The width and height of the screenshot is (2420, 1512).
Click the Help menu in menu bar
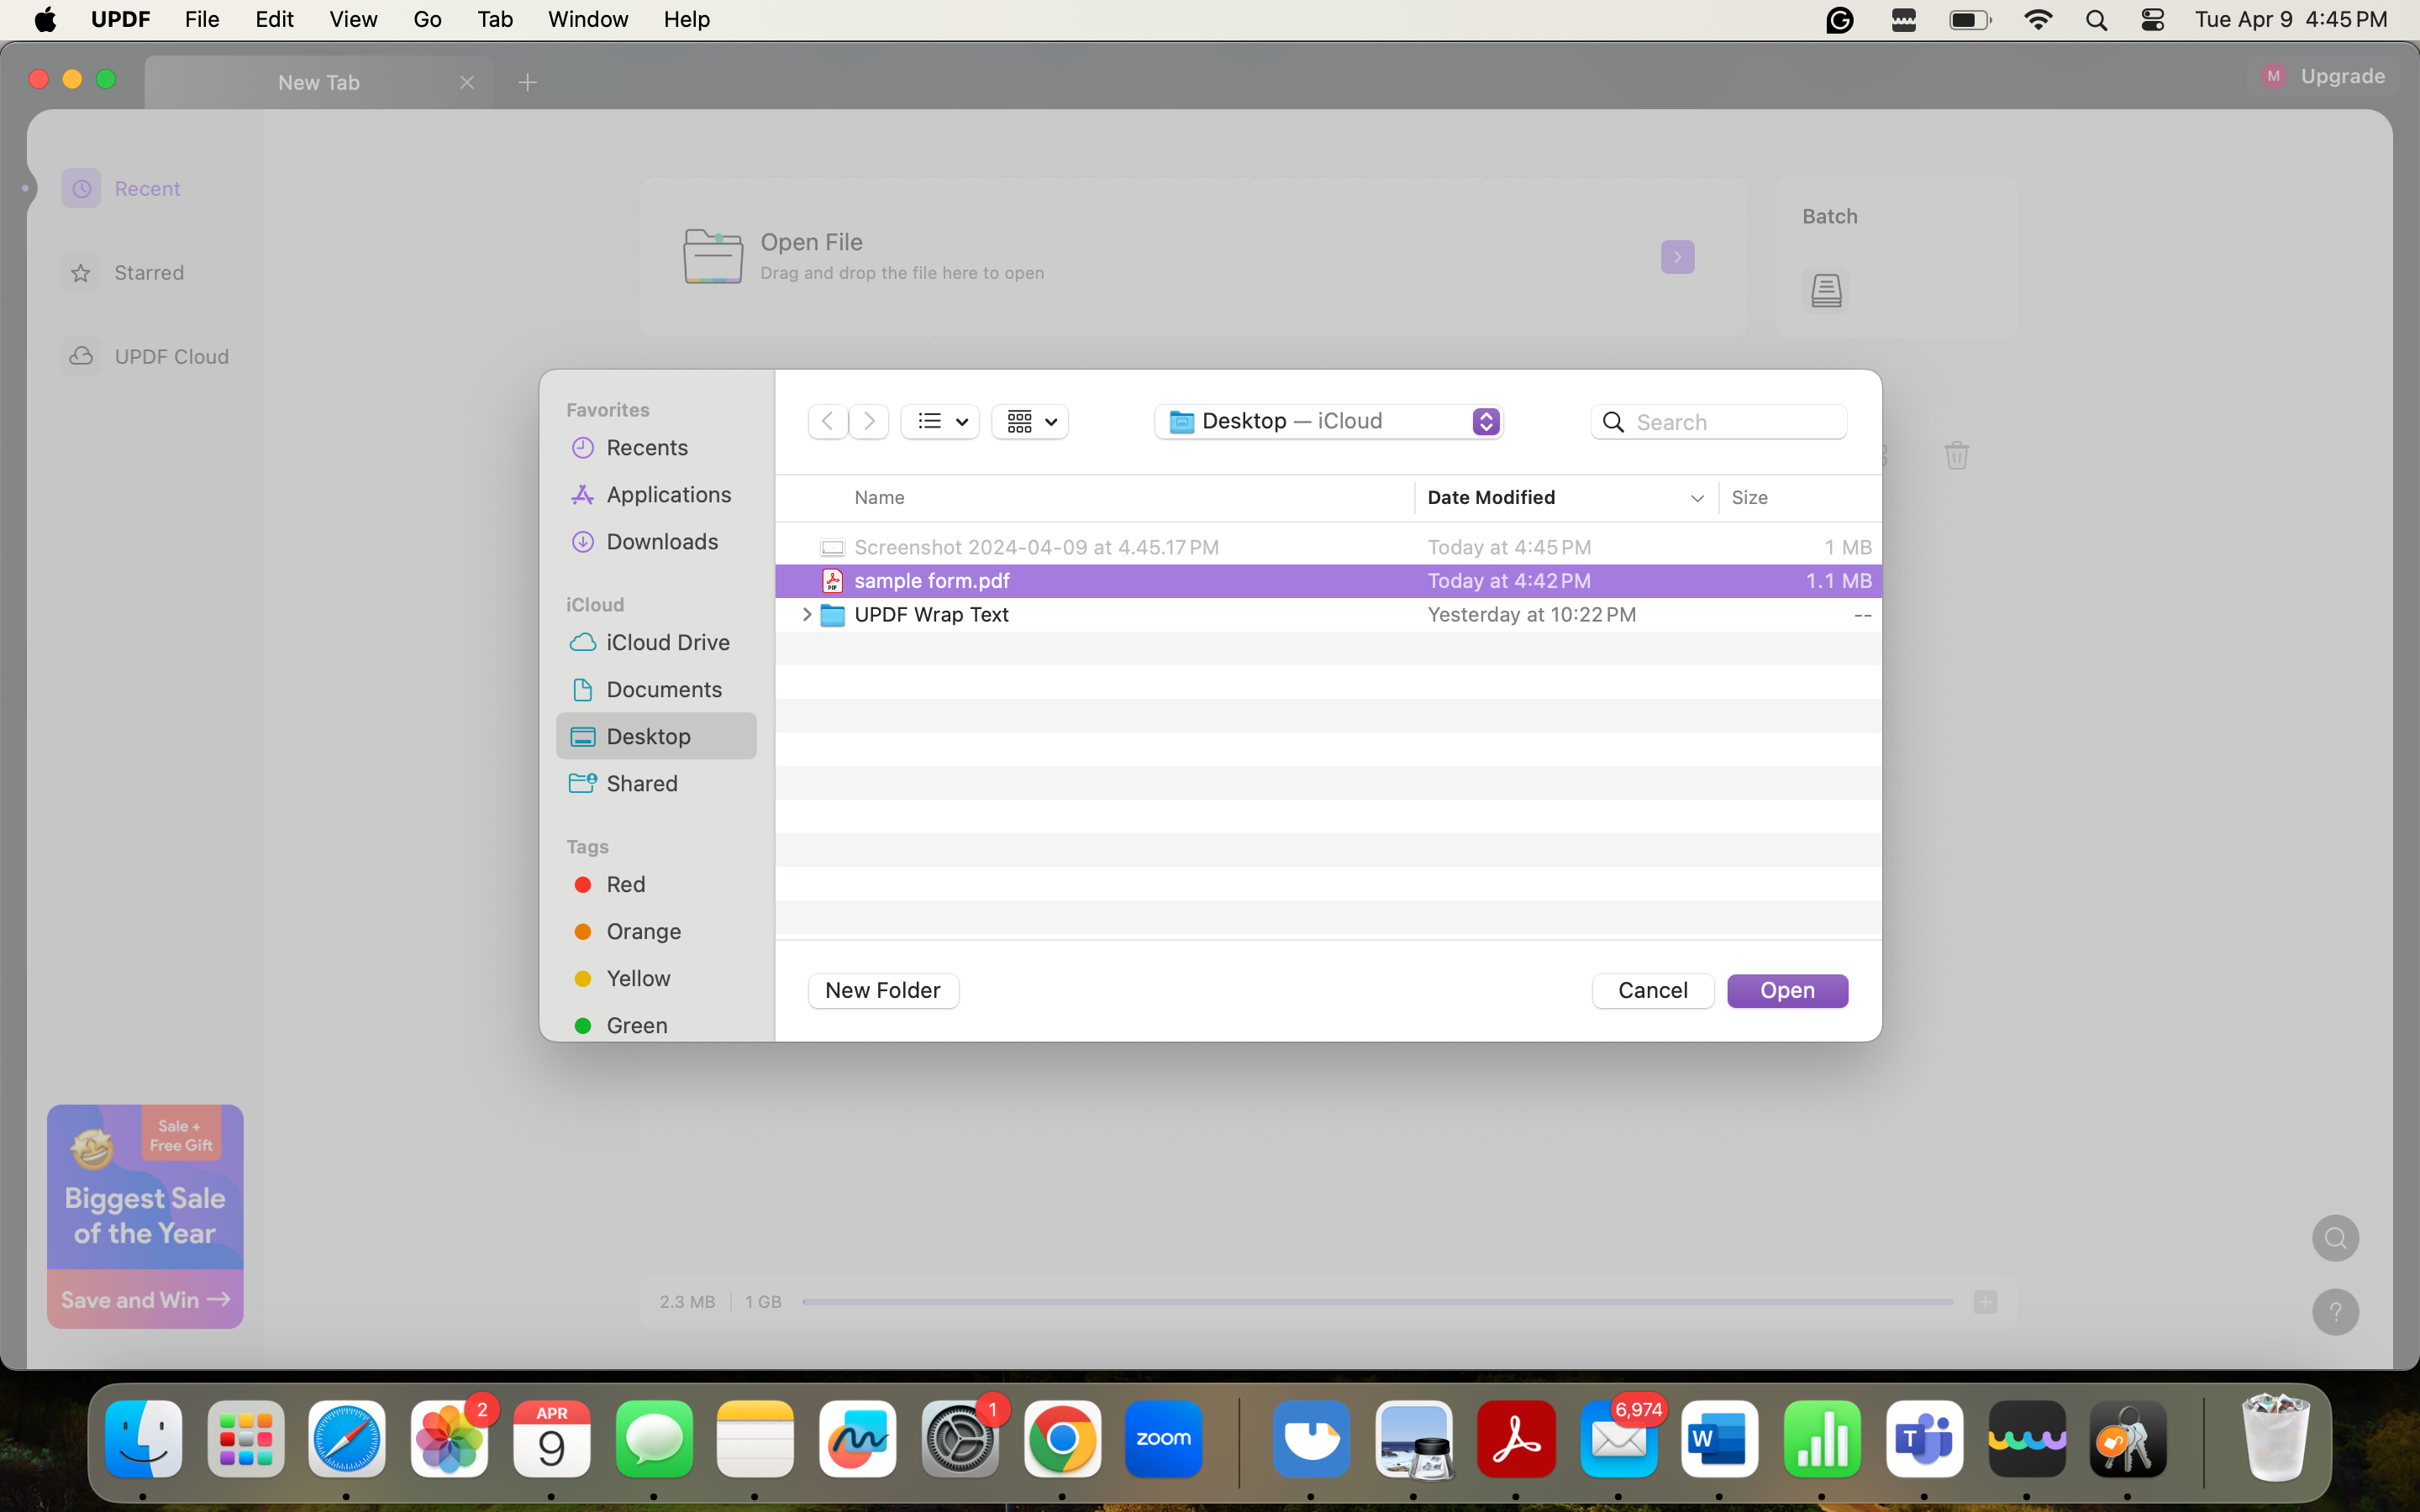click(688, 18)
